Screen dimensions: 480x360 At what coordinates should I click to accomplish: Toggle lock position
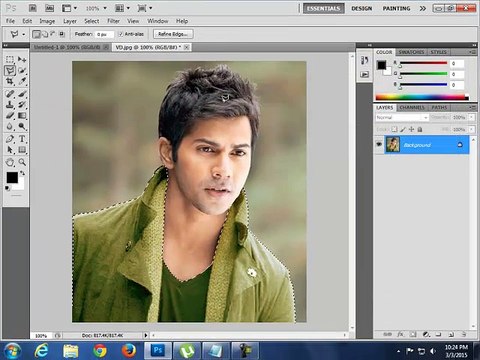[411, 129]
